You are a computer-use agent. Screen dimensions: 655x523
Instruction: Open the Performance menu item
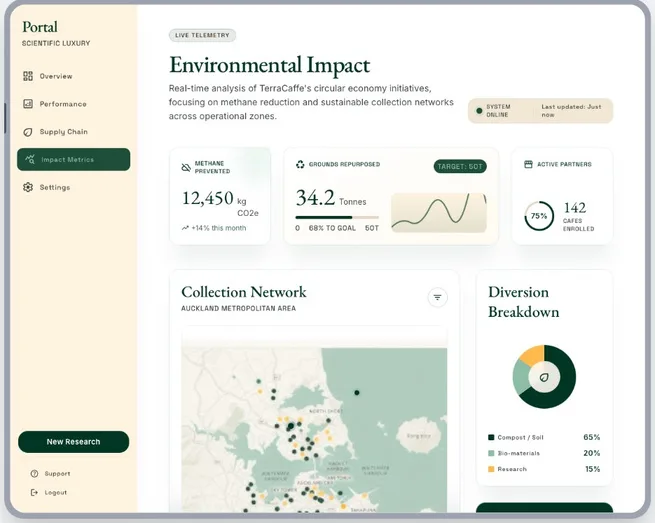coord(74,104)
